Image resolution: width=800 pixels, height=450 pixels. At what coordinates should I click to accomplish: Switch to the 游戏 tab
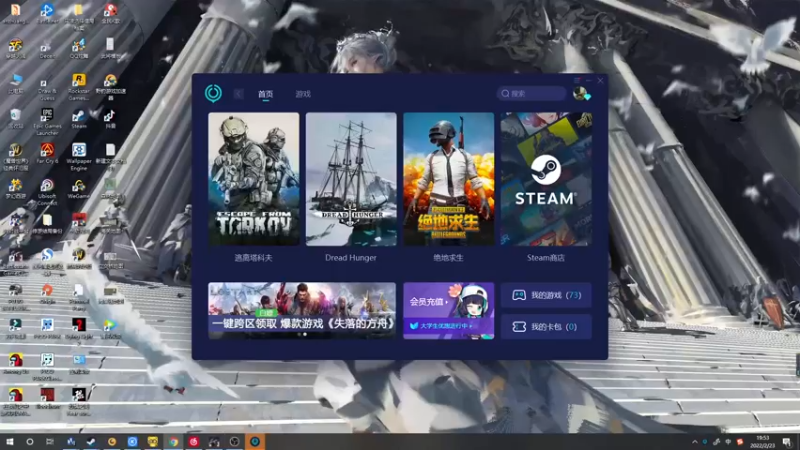(303, 94)
